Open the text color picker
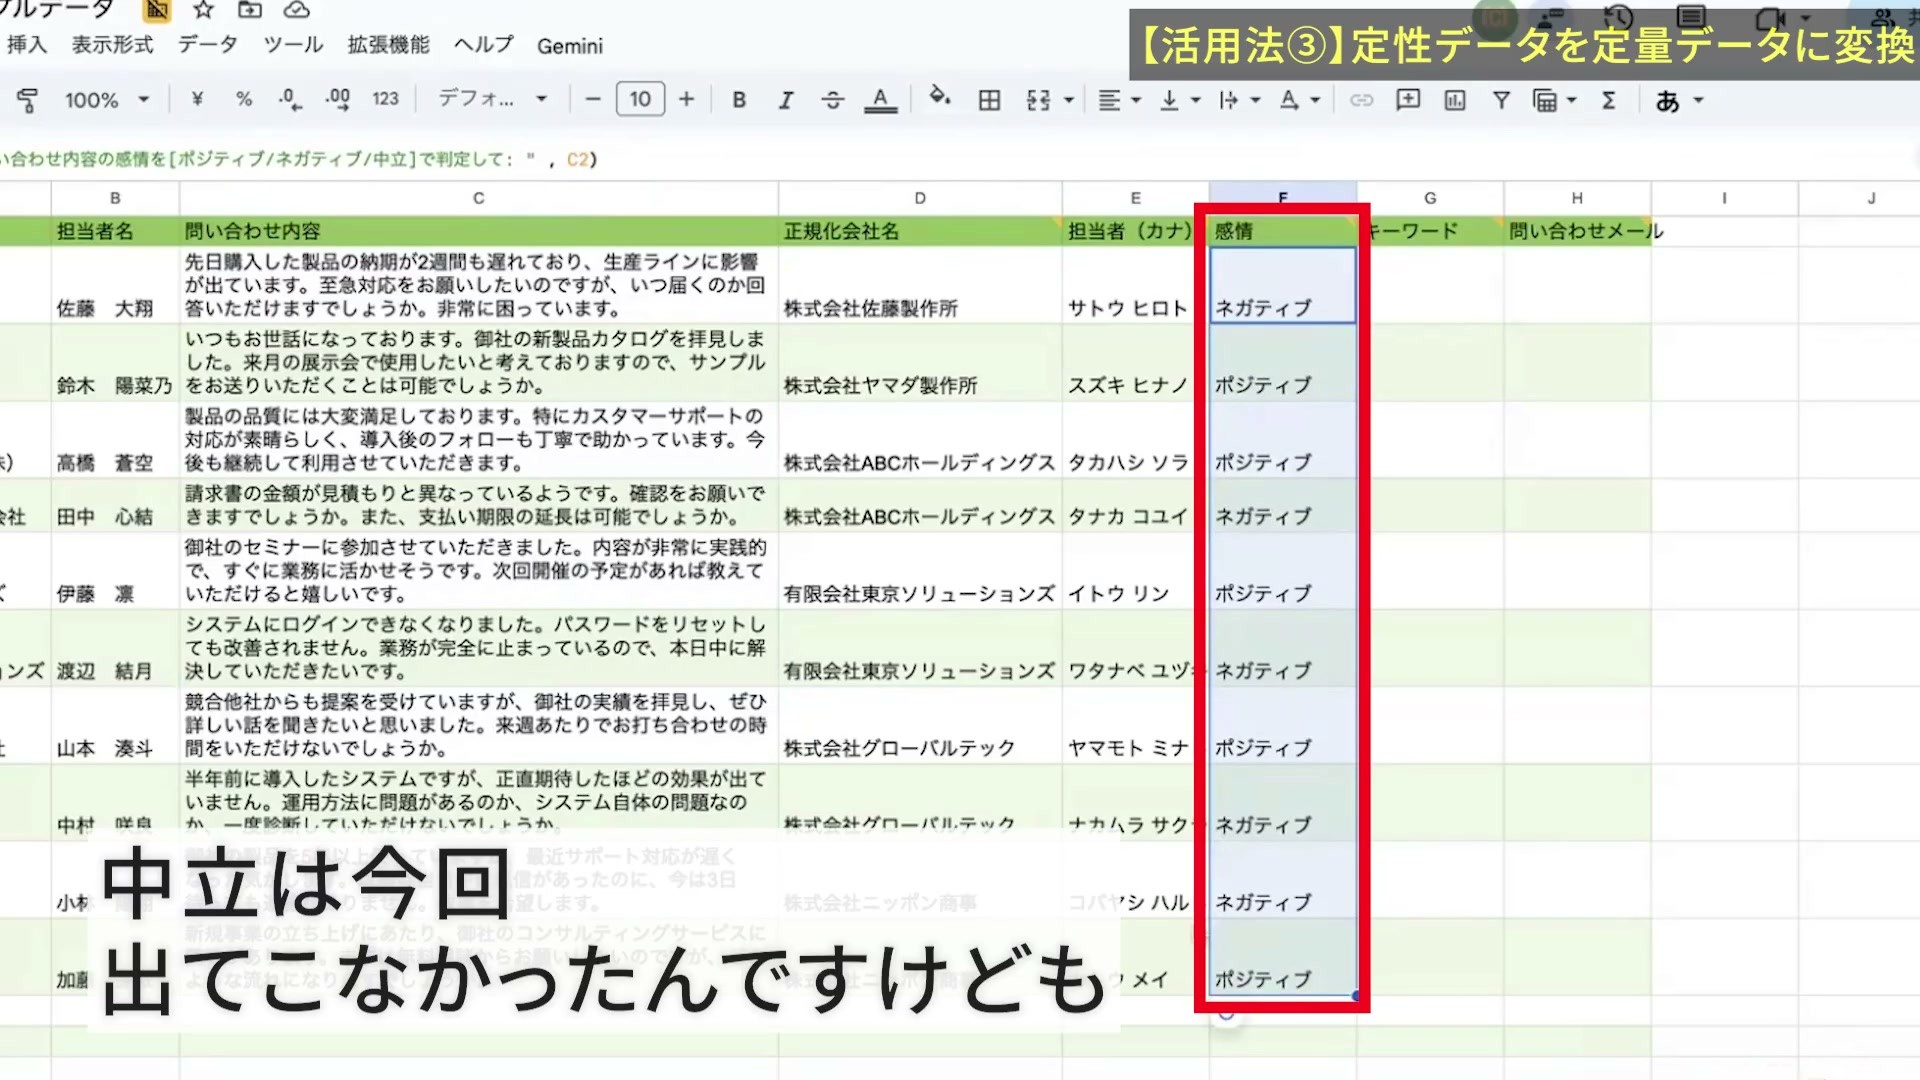1920x1080 pixels. [880, 100]
